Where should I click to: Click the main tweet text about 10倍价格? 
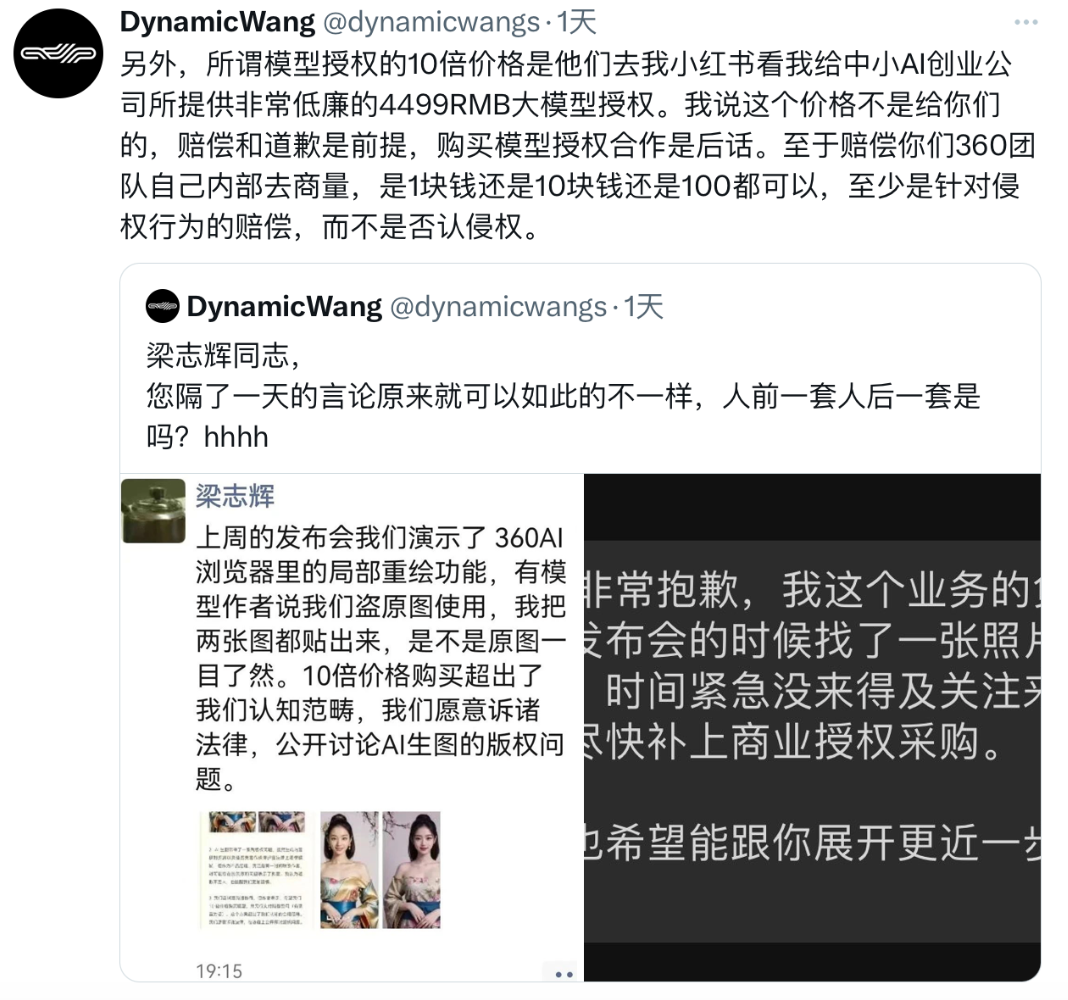pos(578,145)
